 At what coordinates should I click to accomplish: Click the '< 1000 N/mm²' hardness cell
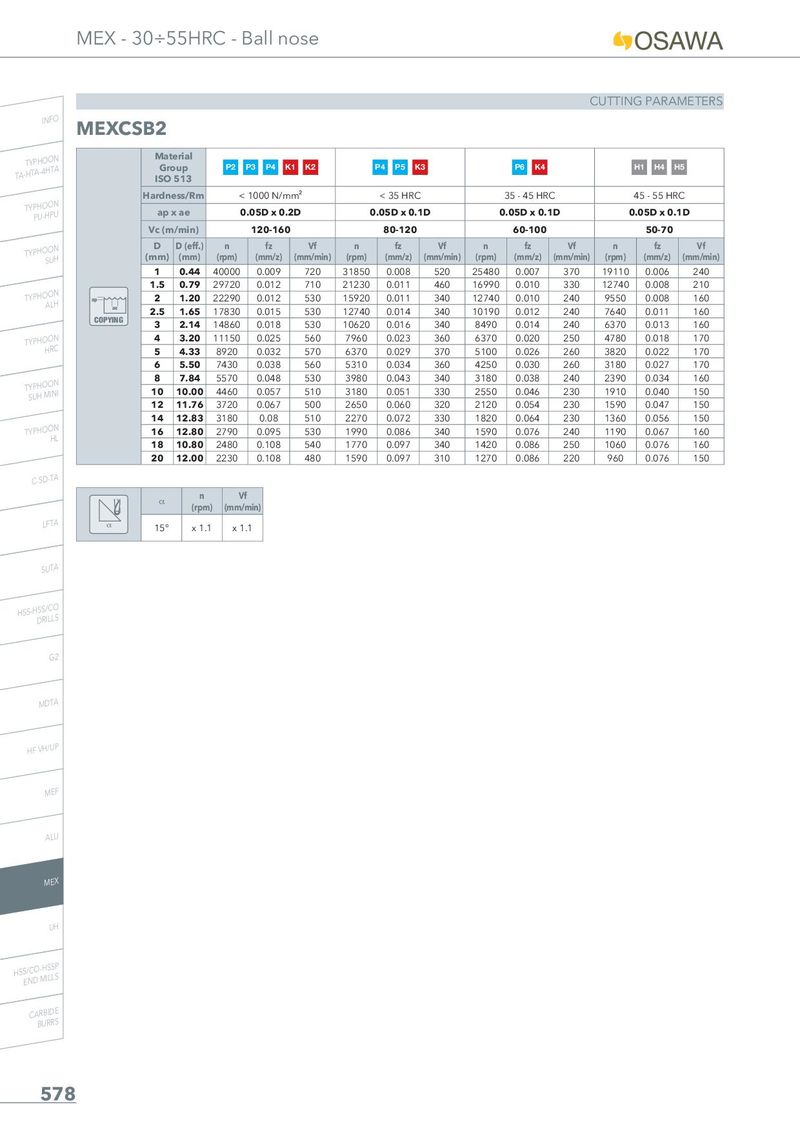[270, 195]
